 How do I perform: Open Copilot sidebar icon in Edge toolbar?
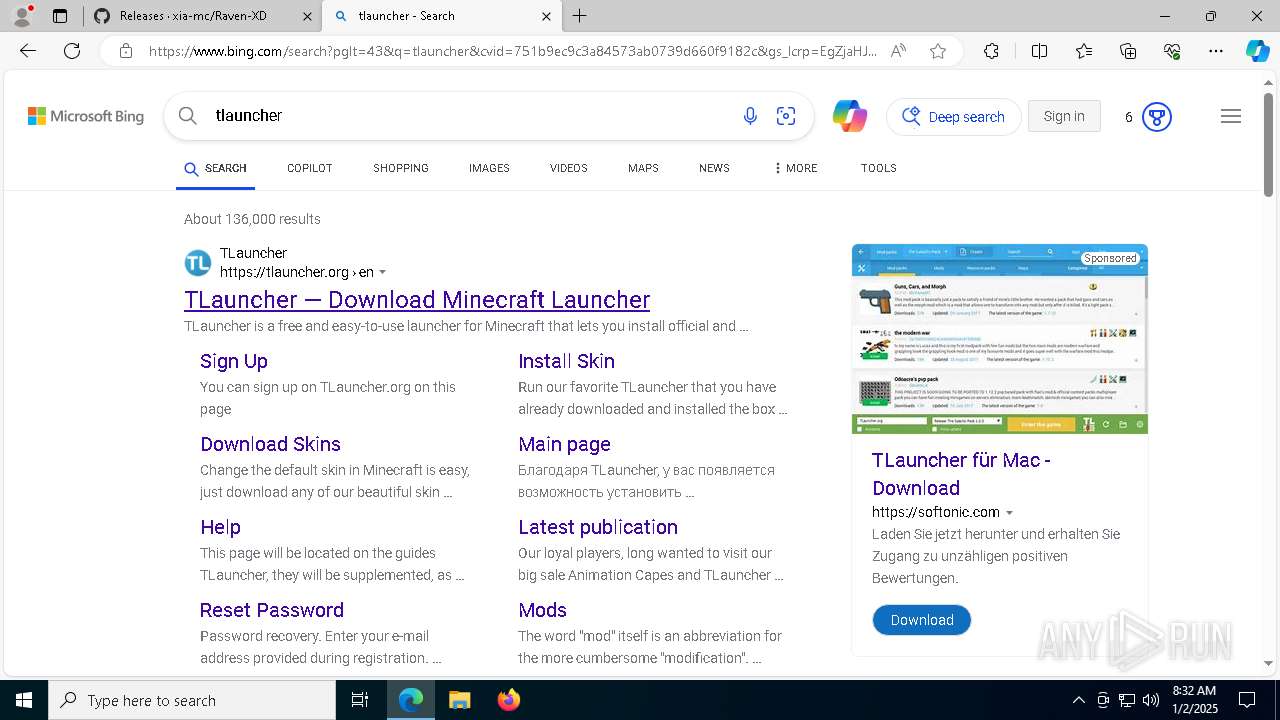pyautogui.click(x=1257, y=51)
